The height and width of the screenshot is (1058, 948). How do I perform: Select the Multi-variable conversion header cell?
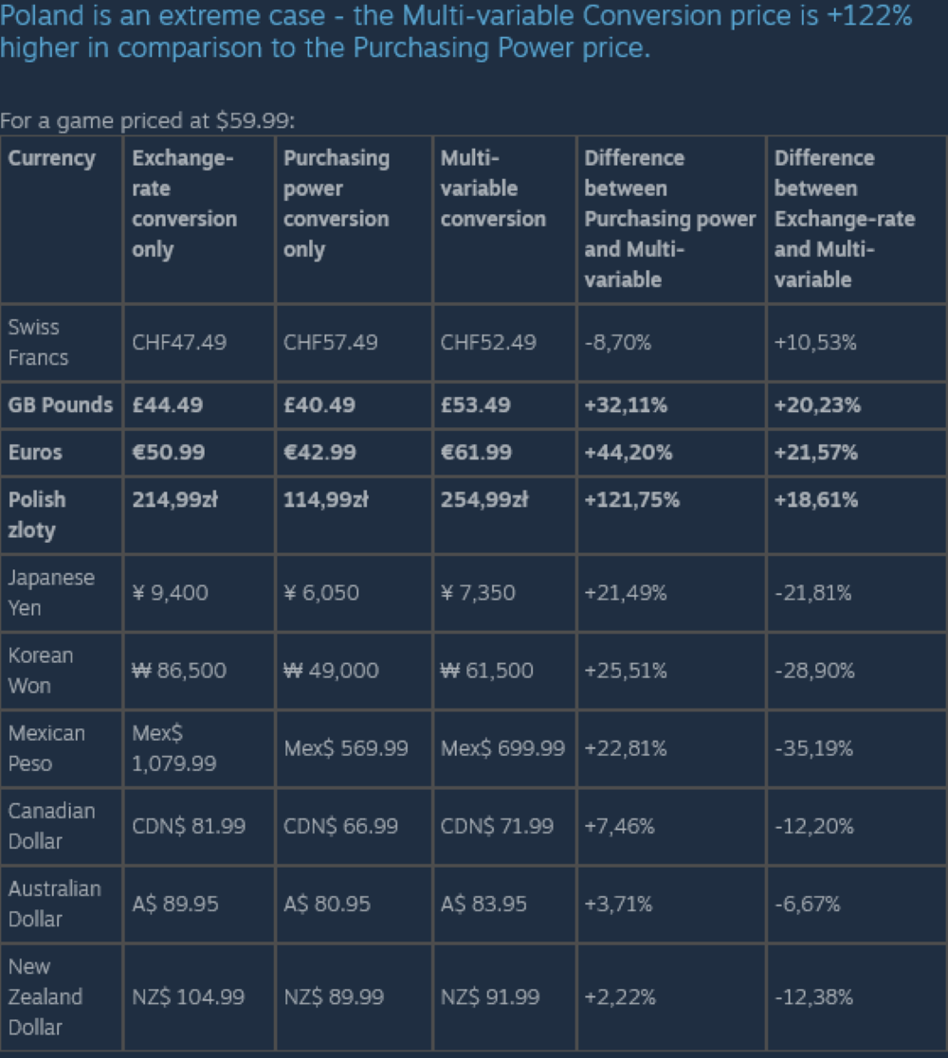click(x=505, y=219)
